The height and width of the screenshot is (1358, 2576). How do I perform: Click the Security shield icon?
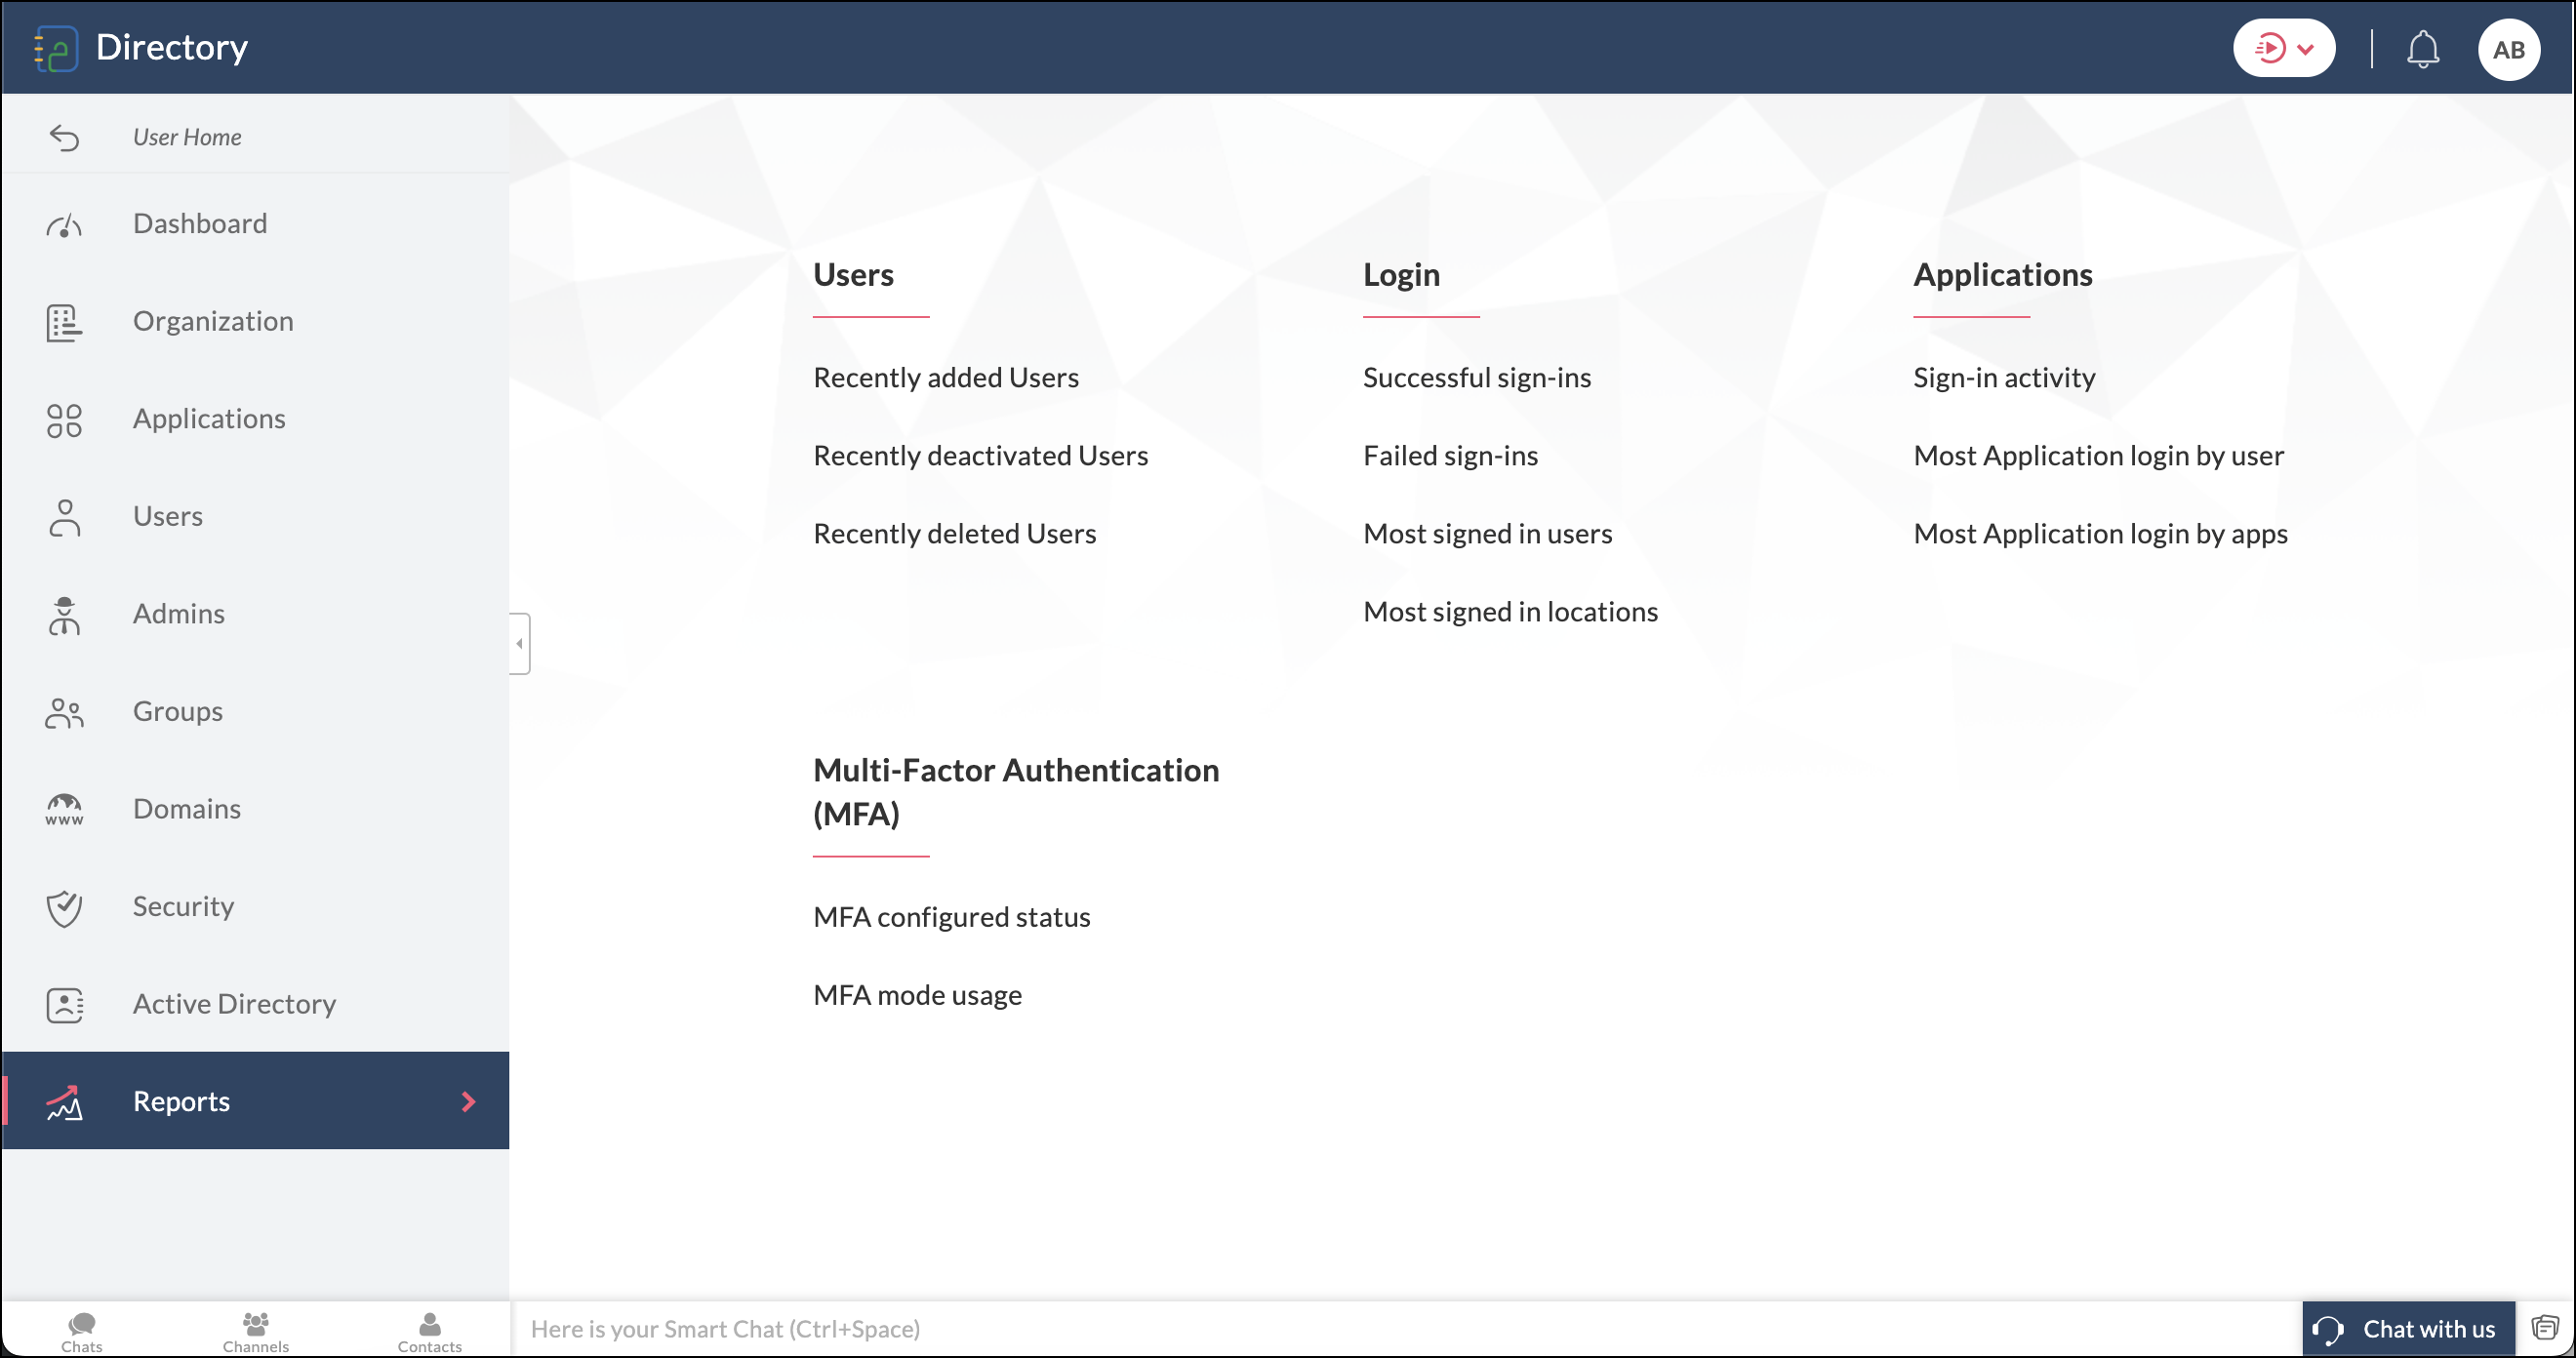click(x=64, y=907)
